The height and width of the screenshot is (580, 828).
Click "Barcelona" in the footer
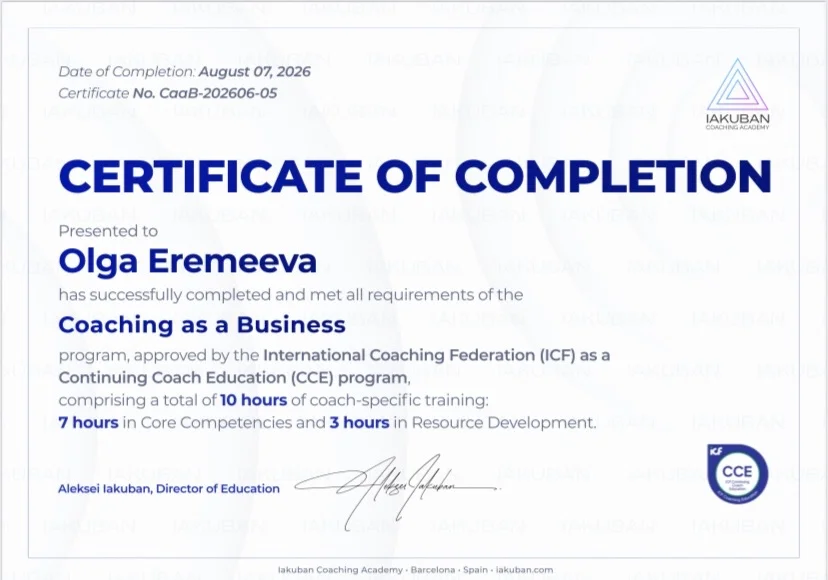click(432, 570)
